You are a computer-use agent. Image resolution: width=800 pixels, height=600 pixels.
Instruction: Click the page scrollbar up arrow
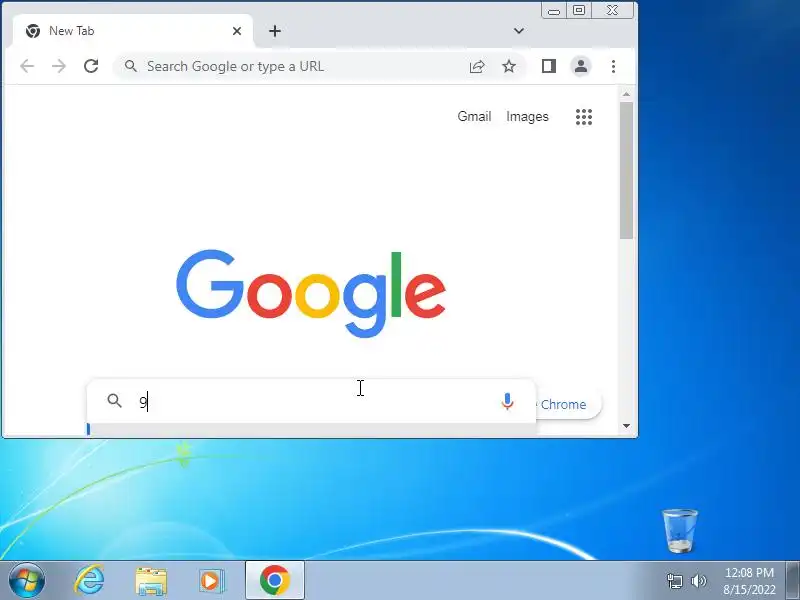click(627, 94)
